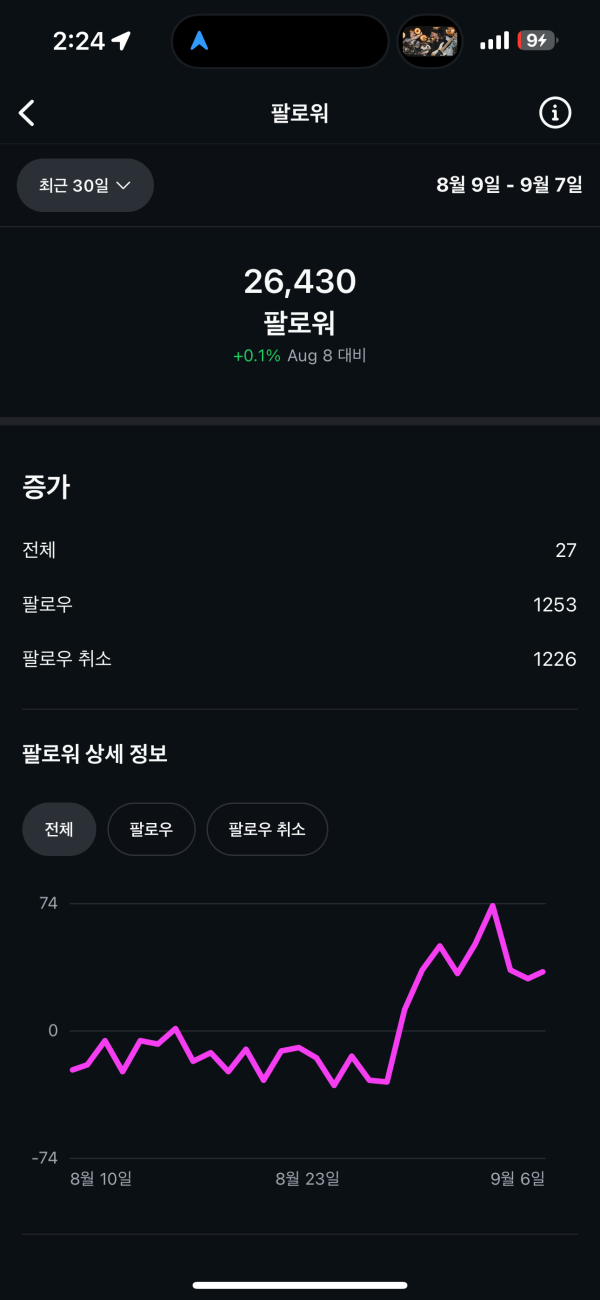
Task: Open the 최근 30일 date range dropdown
Action: 85,185
